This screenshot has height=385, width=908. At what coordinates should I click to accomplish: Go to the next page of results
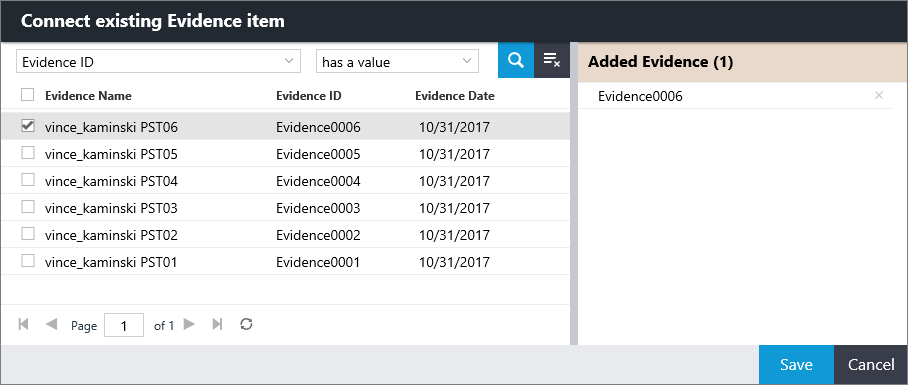click(x=189, y=324)
